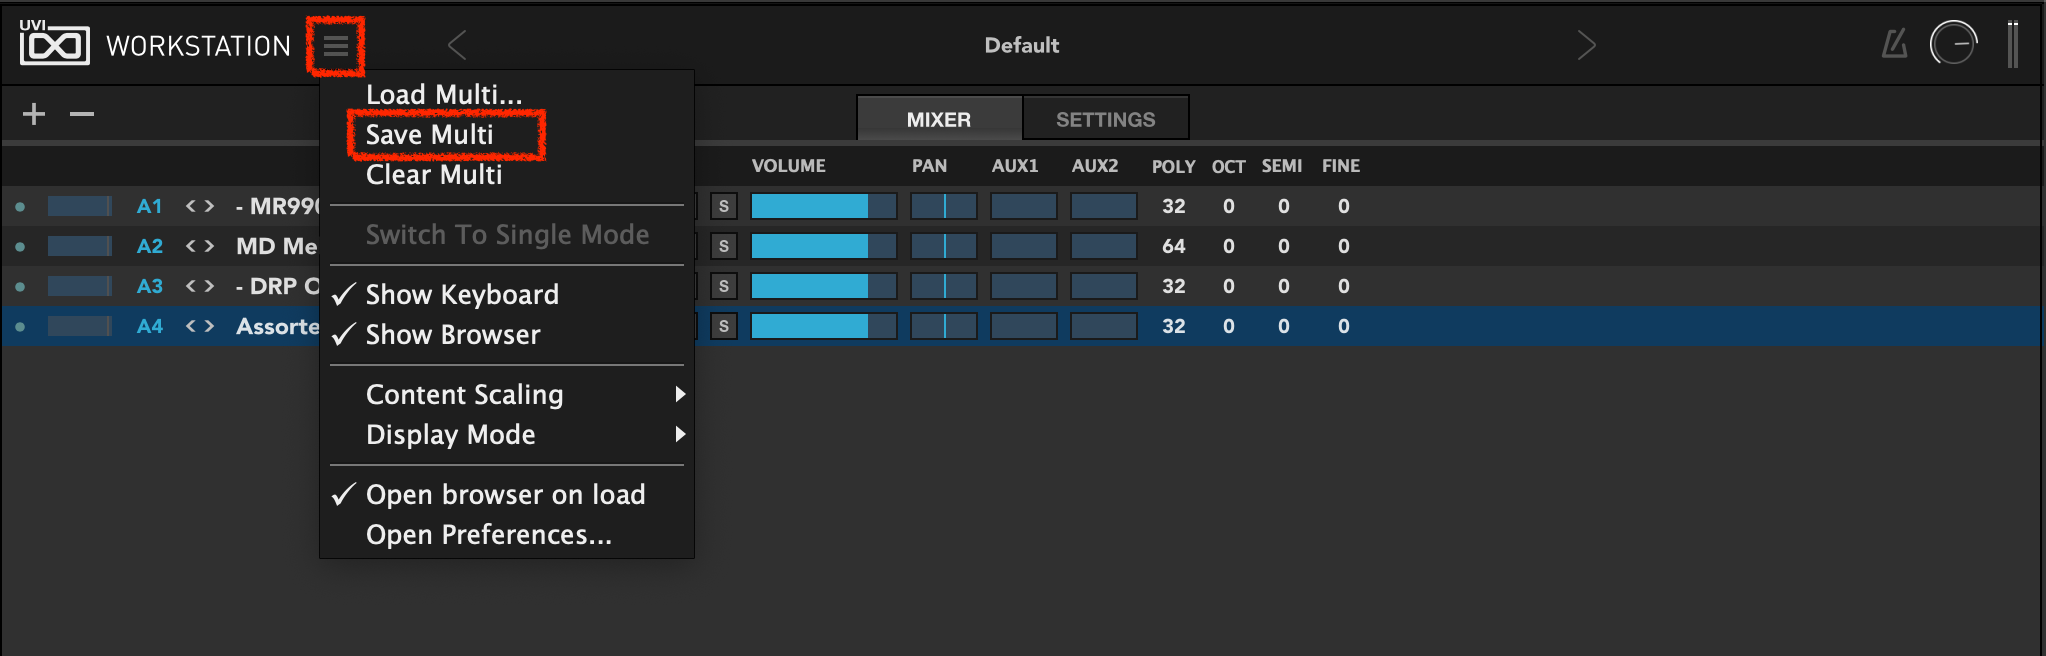Click polyphony value 64 on part A2
2046x656 pixels.
(x=1174, y=246)
